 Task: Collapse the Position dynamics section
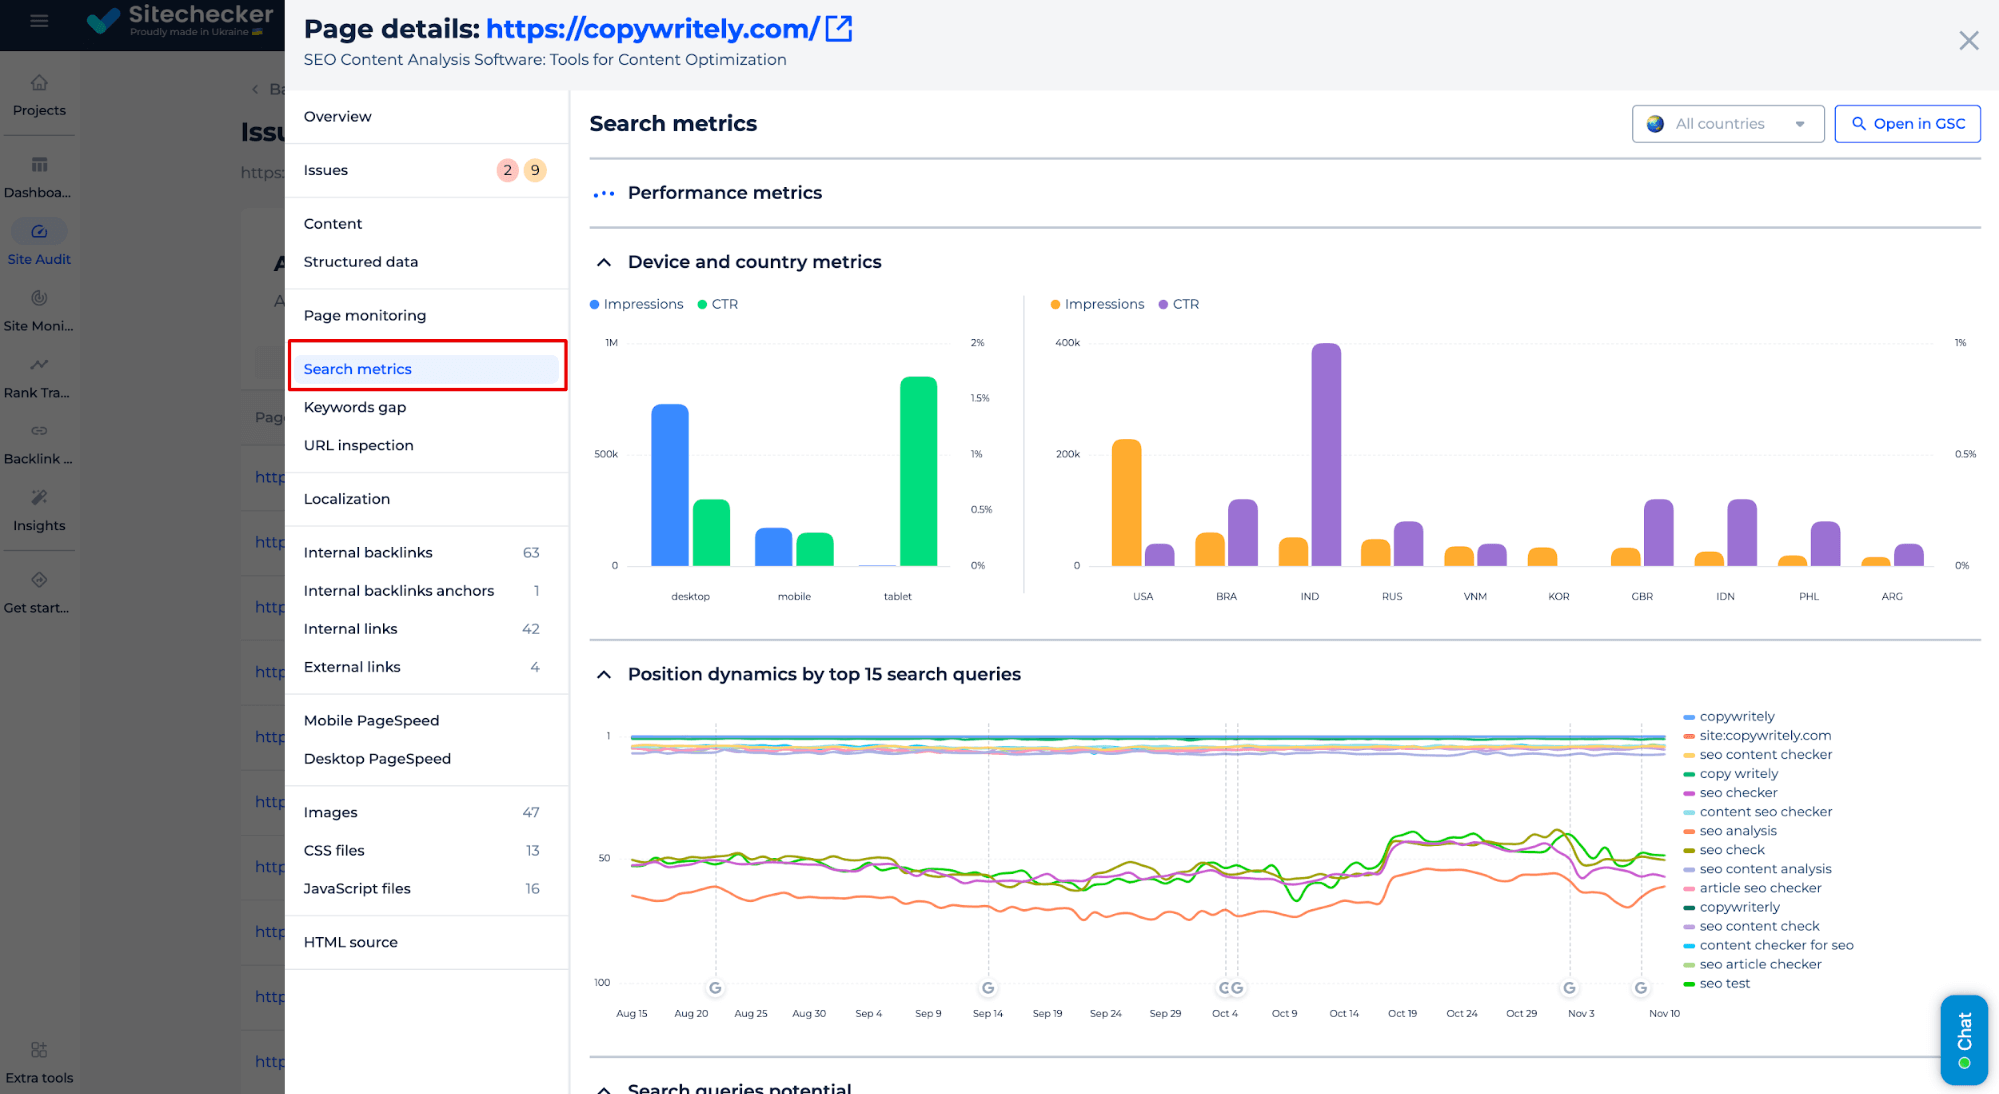(605, 674)
